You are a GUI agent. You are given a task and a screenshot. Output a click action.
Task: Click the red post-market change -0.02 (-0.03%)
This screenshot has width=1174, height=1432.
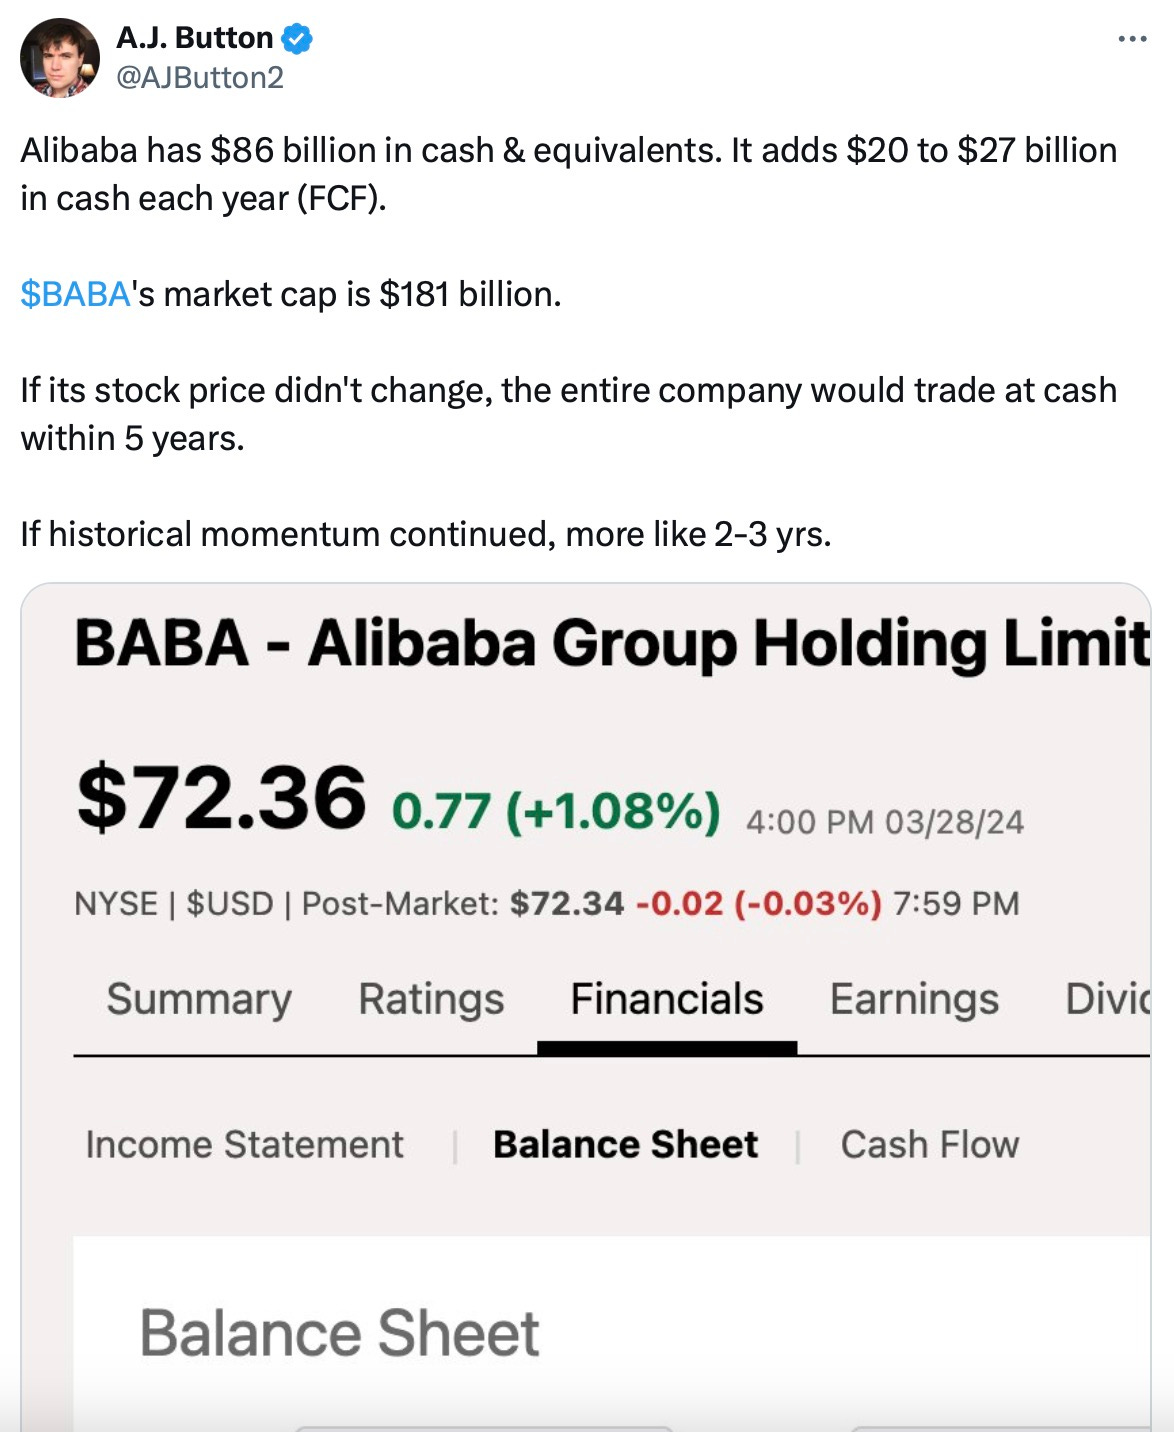[759, 904]
